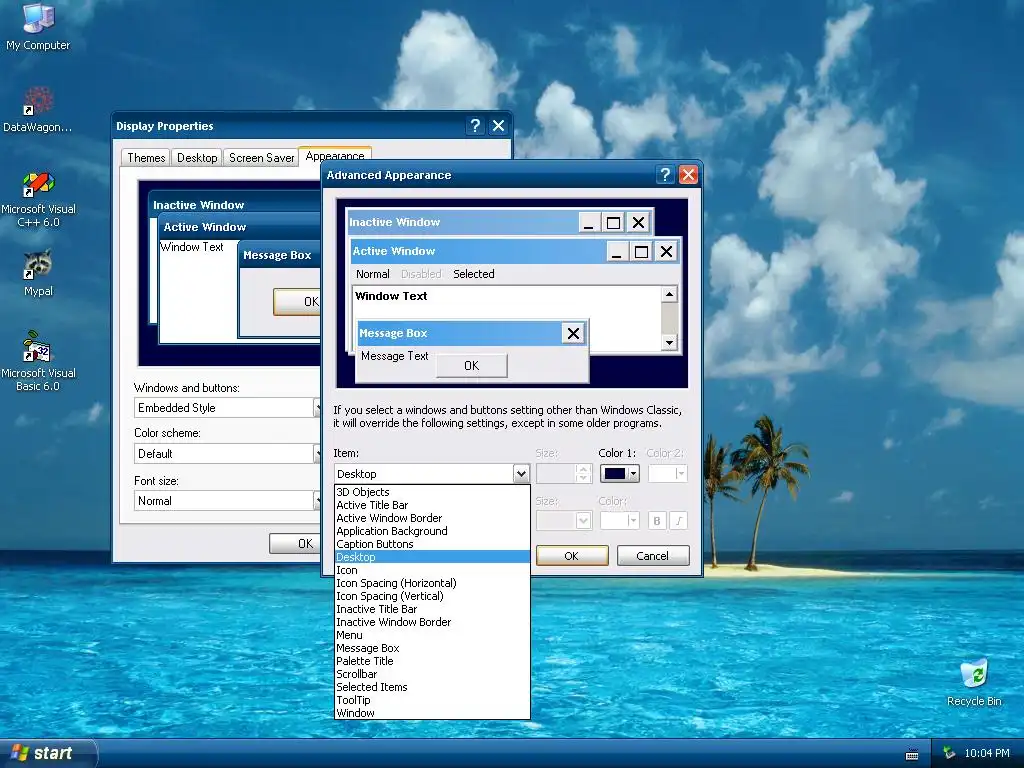Close the Advanced Appearance dialog
Screen dimensions: 1024x768
coord(688,174)
